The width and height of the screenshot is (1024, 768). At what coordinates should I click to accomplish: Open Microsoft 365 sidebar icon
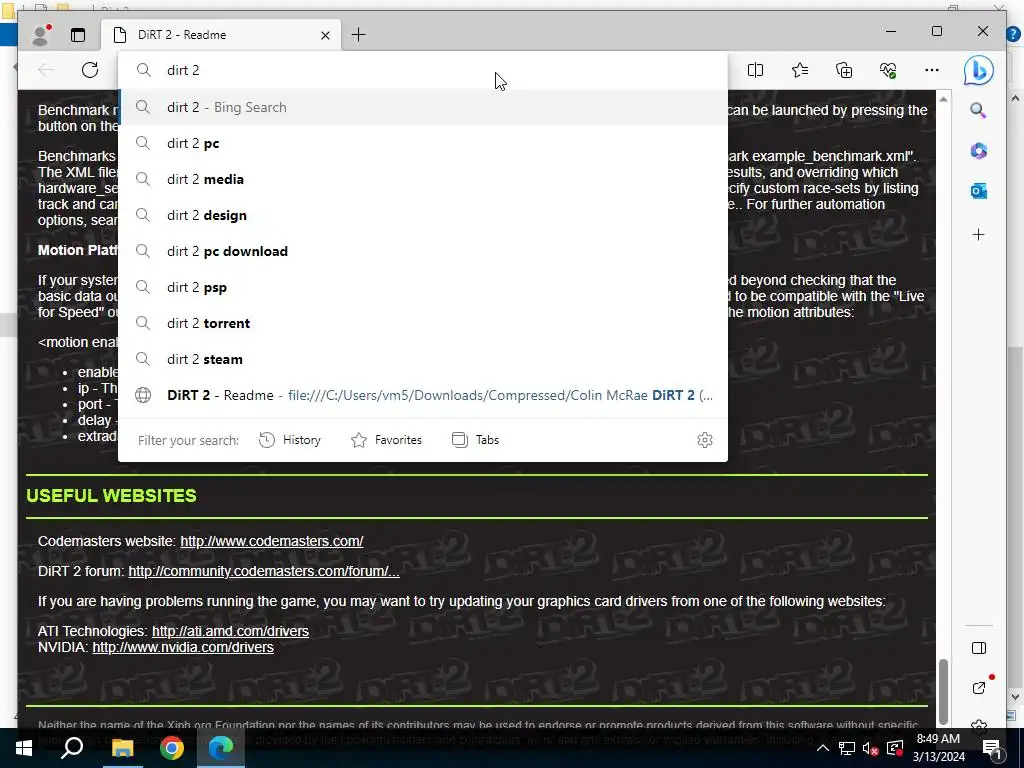(x=978, y=151)
